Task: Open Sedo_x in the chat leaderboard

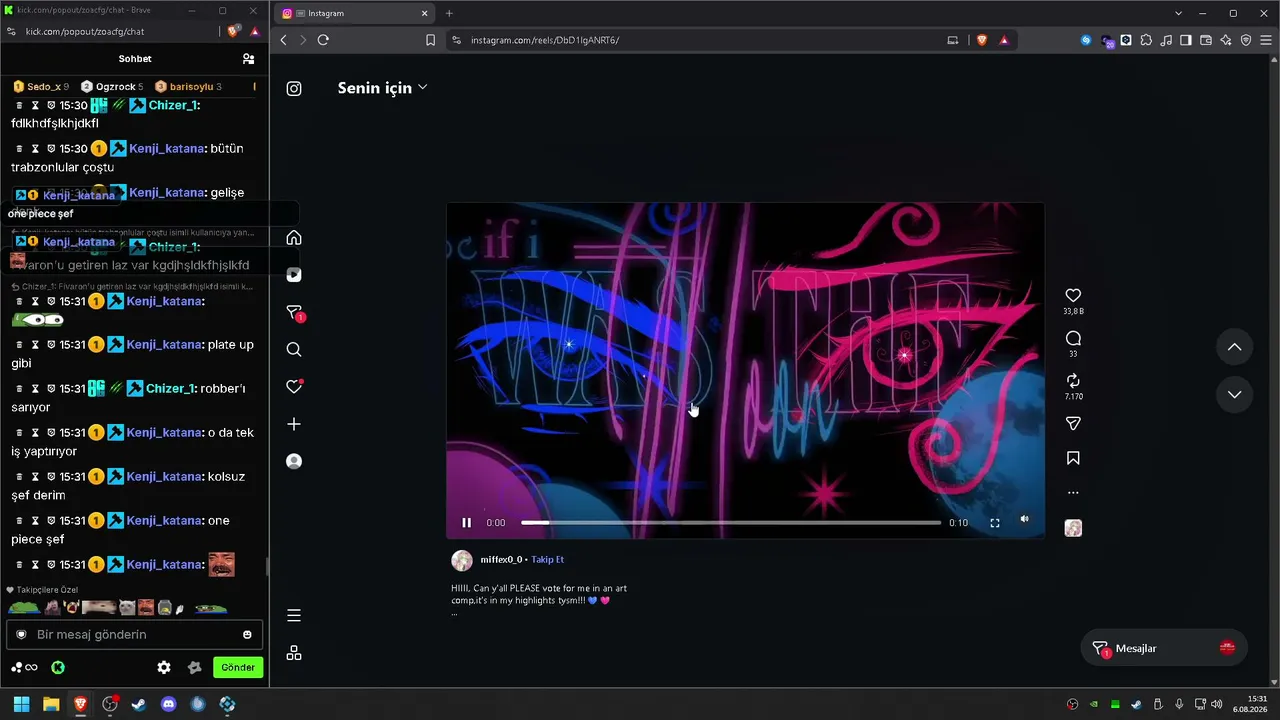Action: [41, 87]
